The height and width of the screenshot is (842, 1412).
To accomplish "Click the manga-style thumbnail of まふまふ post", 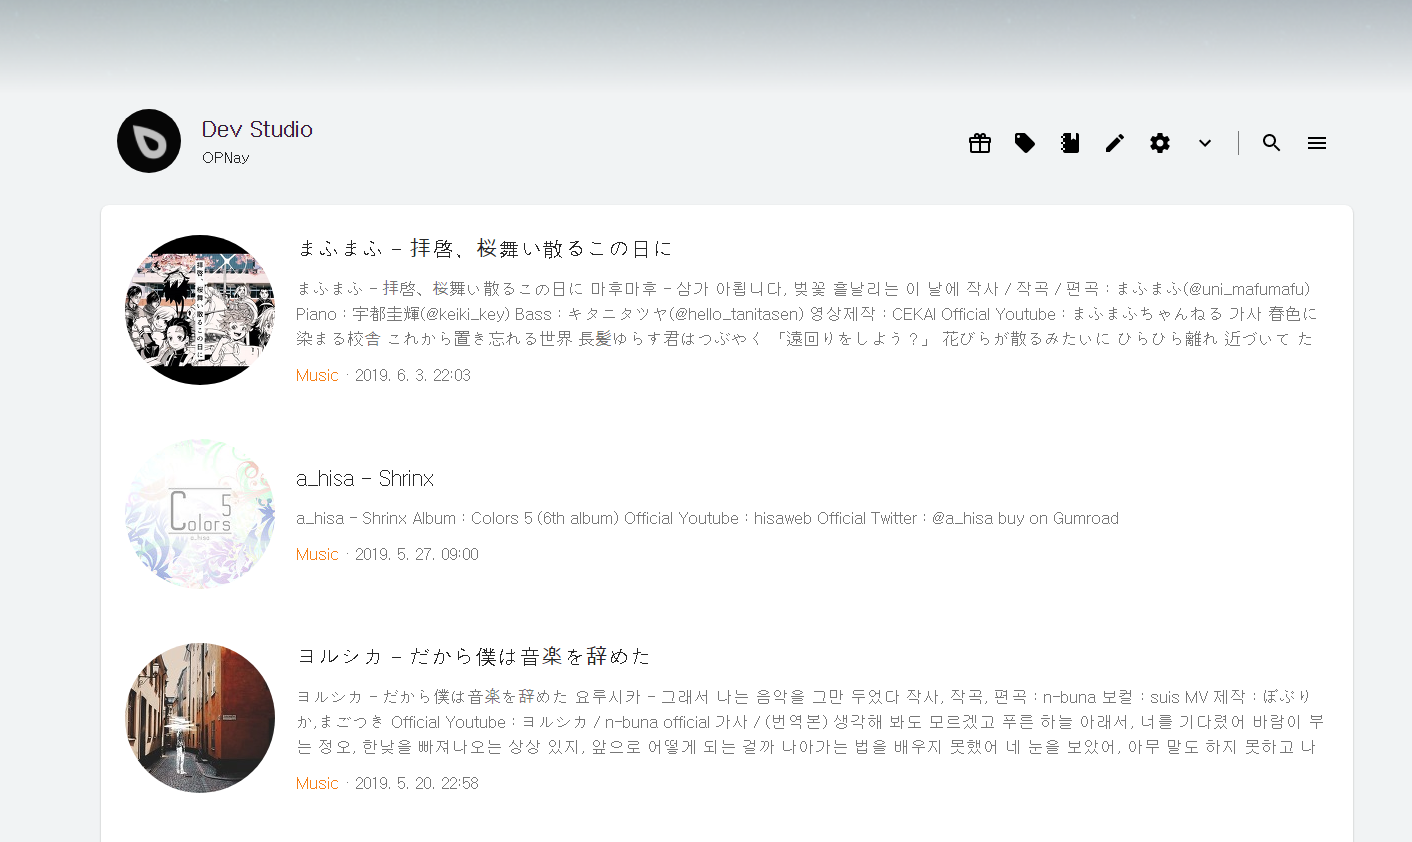I will (x=200, y=310).
